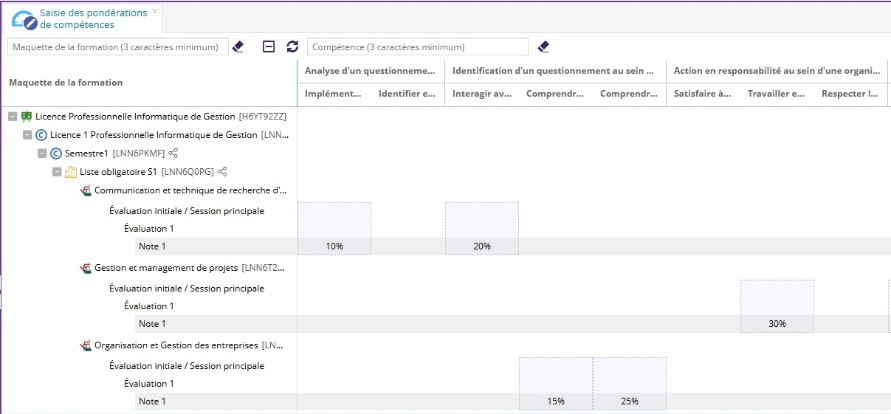
Task: Click the refresh arrows icon in toolbar
Action: (x=292, y=47)
